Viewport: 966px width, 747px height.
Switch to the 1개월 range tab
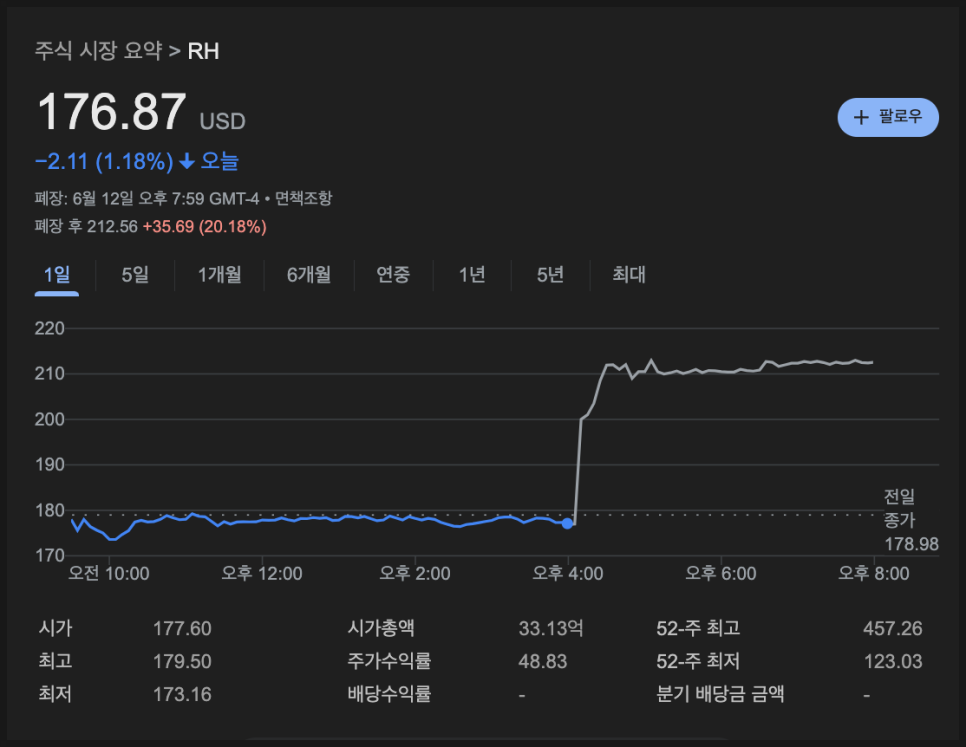[219, 275]
